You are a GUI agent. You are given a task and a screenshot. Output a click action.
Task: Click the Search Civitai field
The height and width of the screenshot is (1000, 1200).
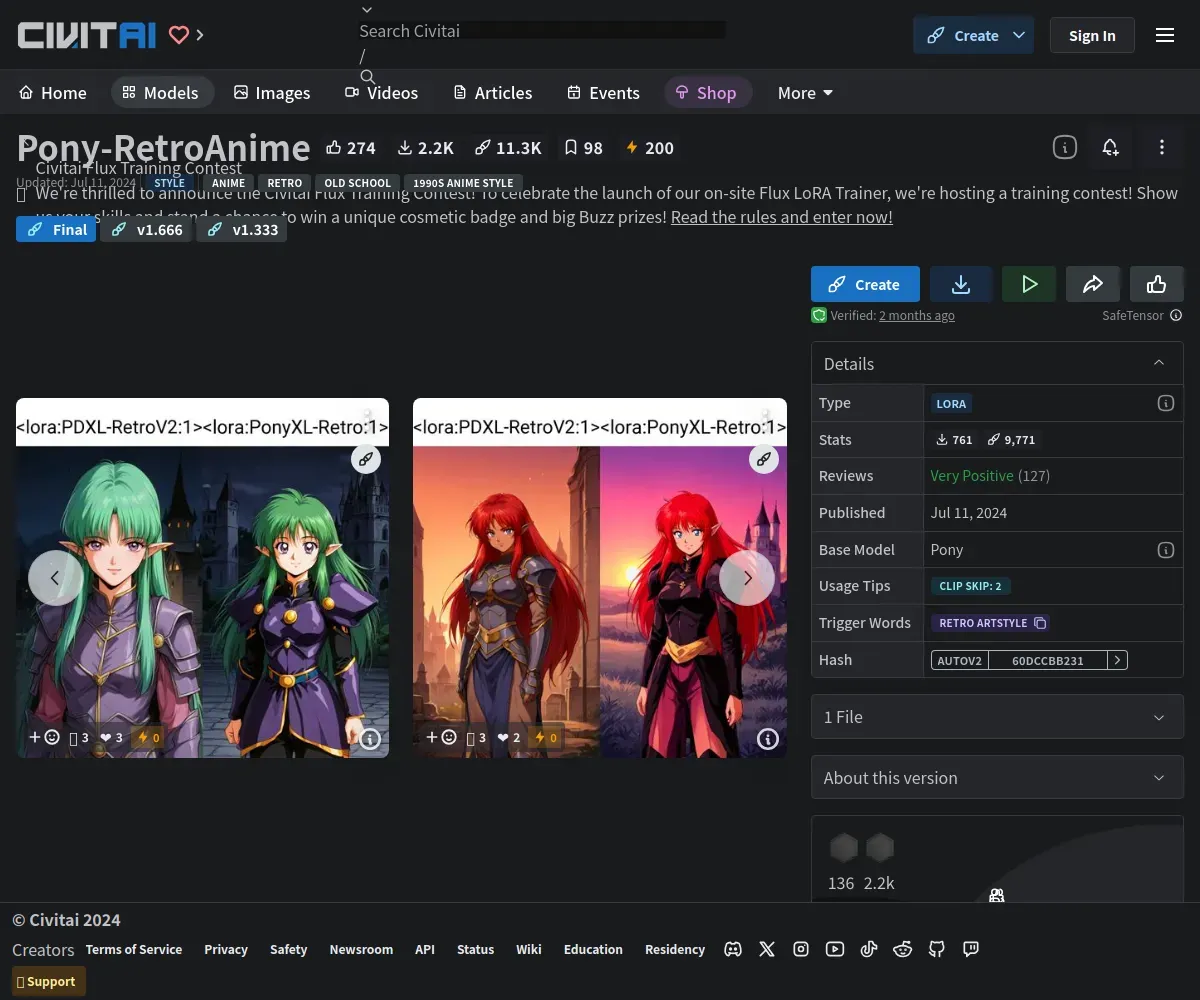pos(542,31)
